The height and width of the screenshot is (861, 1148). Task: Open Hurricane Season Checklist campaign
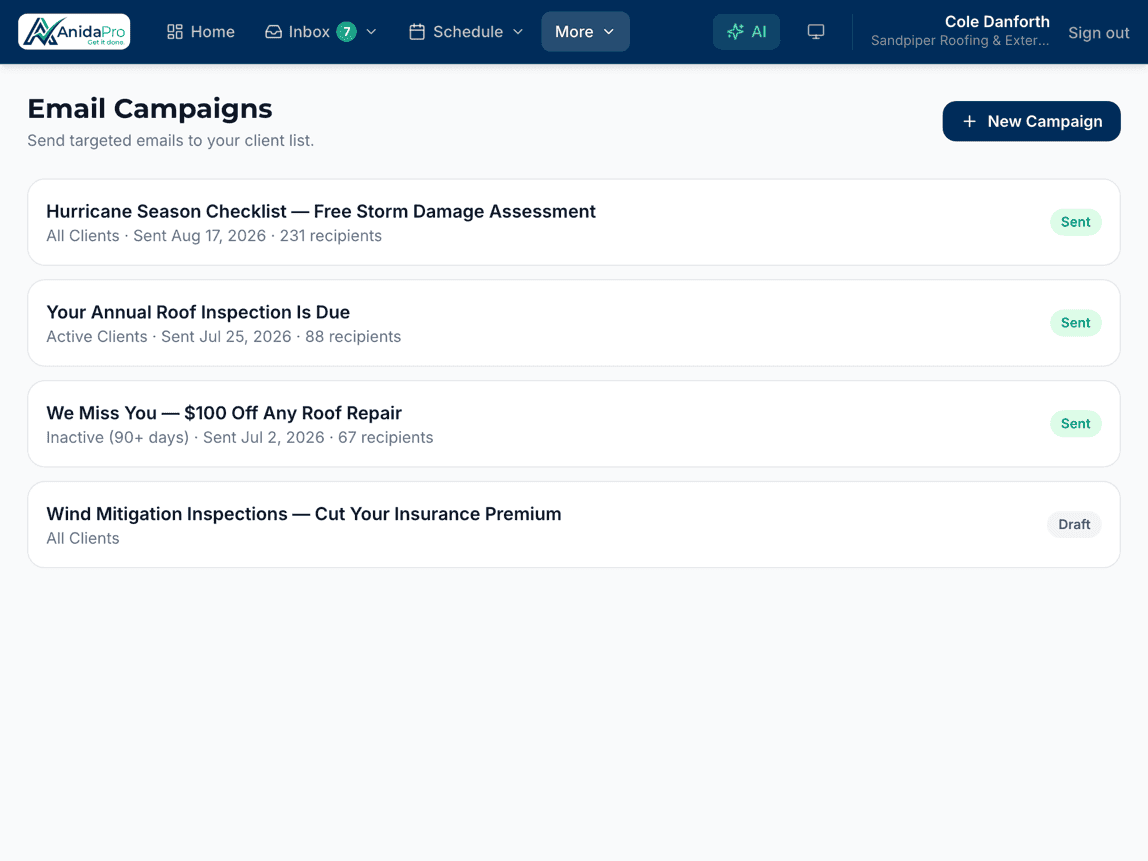(573, 222)
